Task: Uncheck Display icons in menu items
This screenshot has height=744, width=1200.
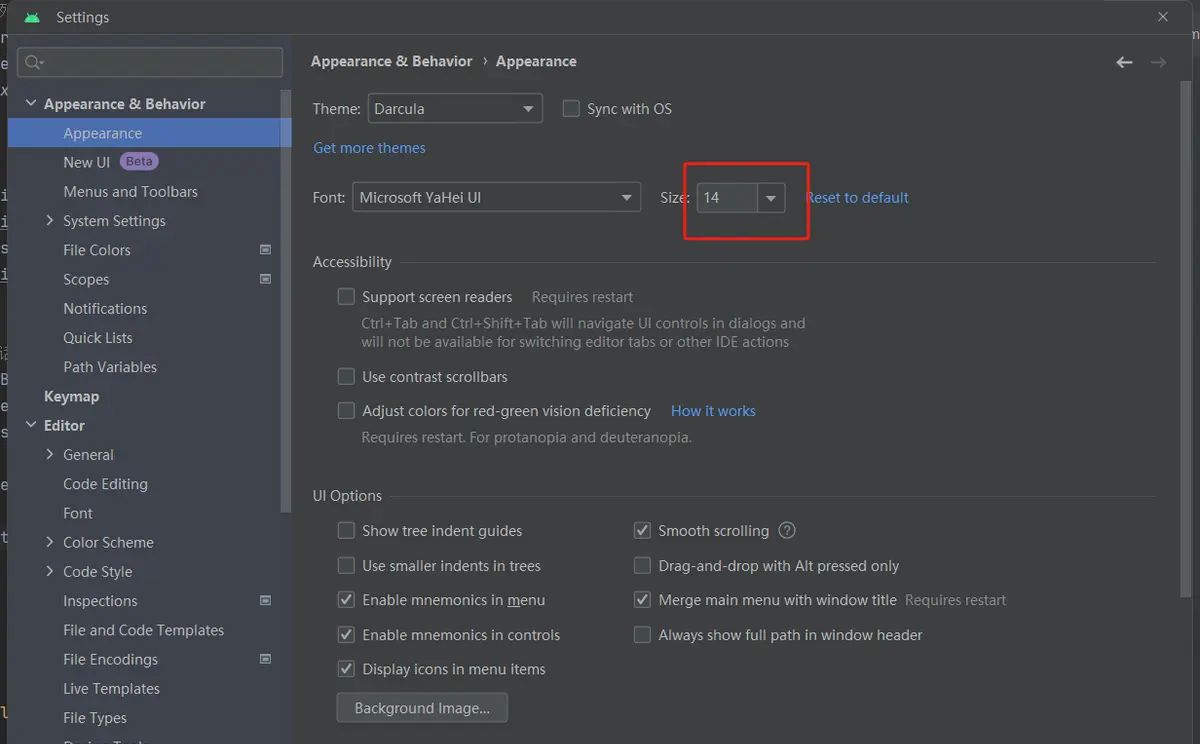Action: tap(346, 668)
